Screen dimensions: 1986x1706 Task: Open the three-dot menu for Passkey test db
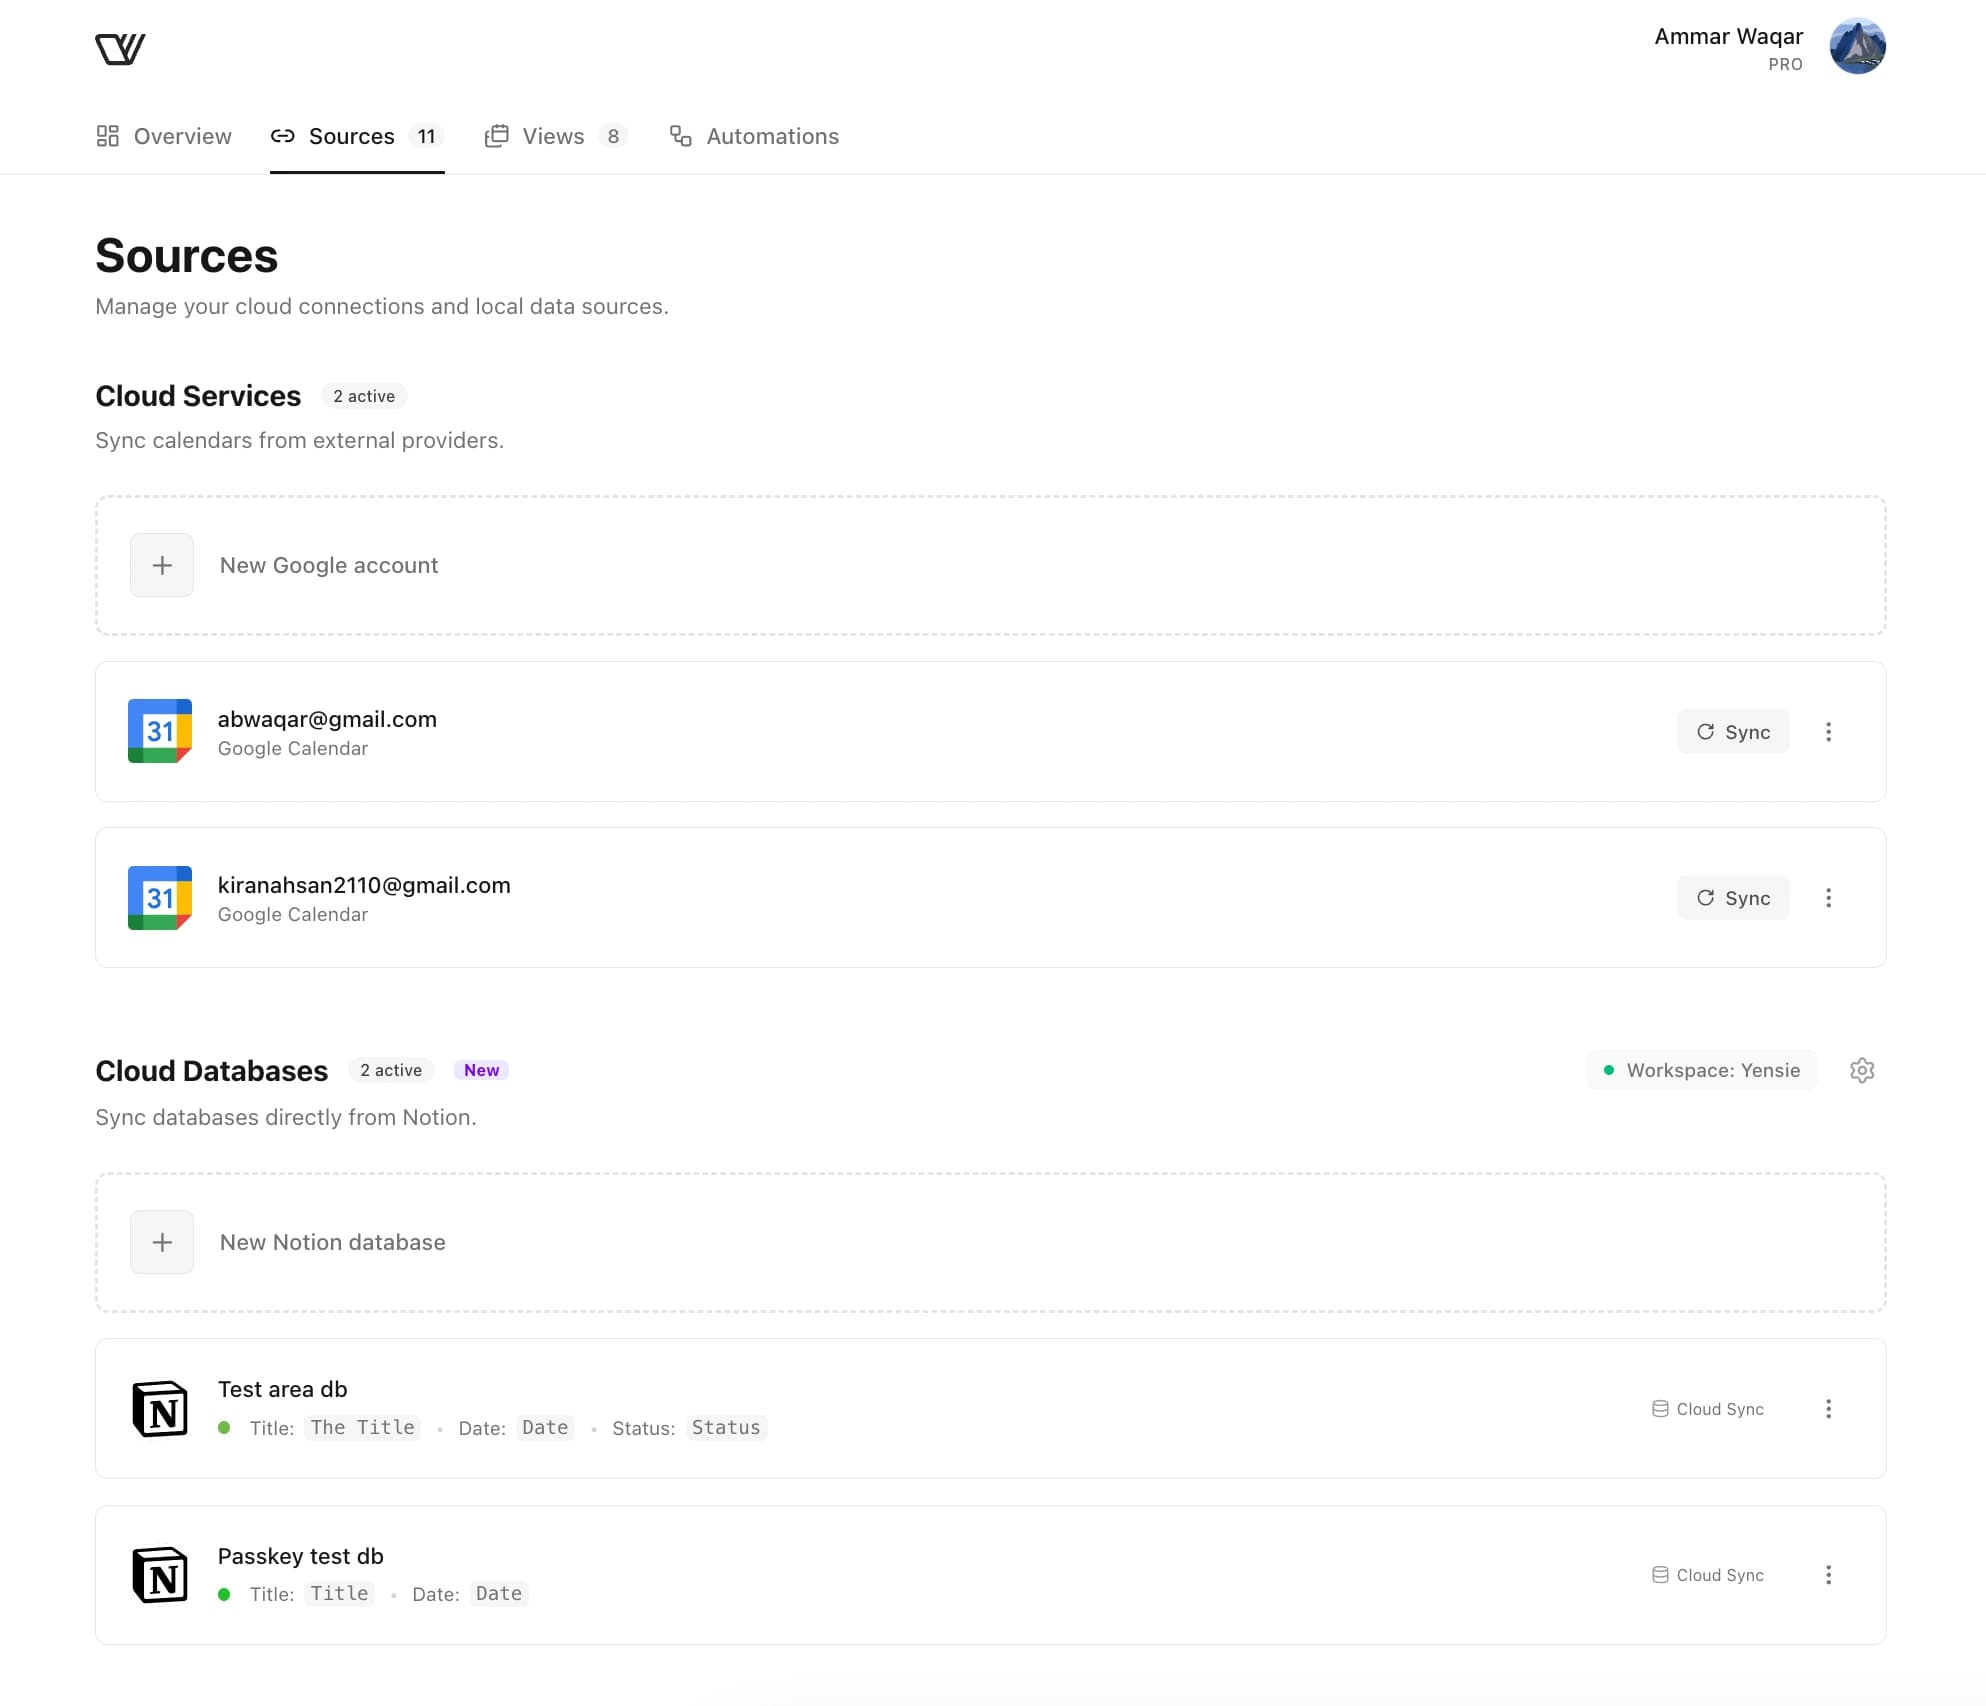coord(1828,1575)
